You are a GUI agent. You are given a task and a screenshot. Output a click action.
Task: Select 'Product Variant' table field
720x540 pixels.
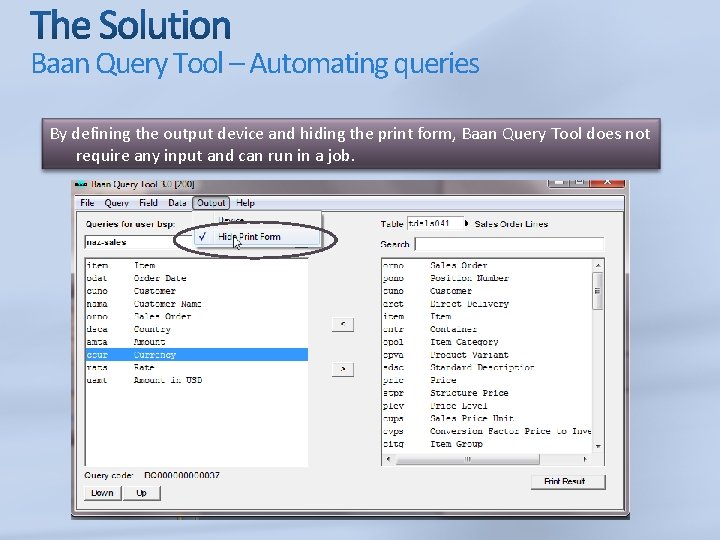tap(487, 355)
